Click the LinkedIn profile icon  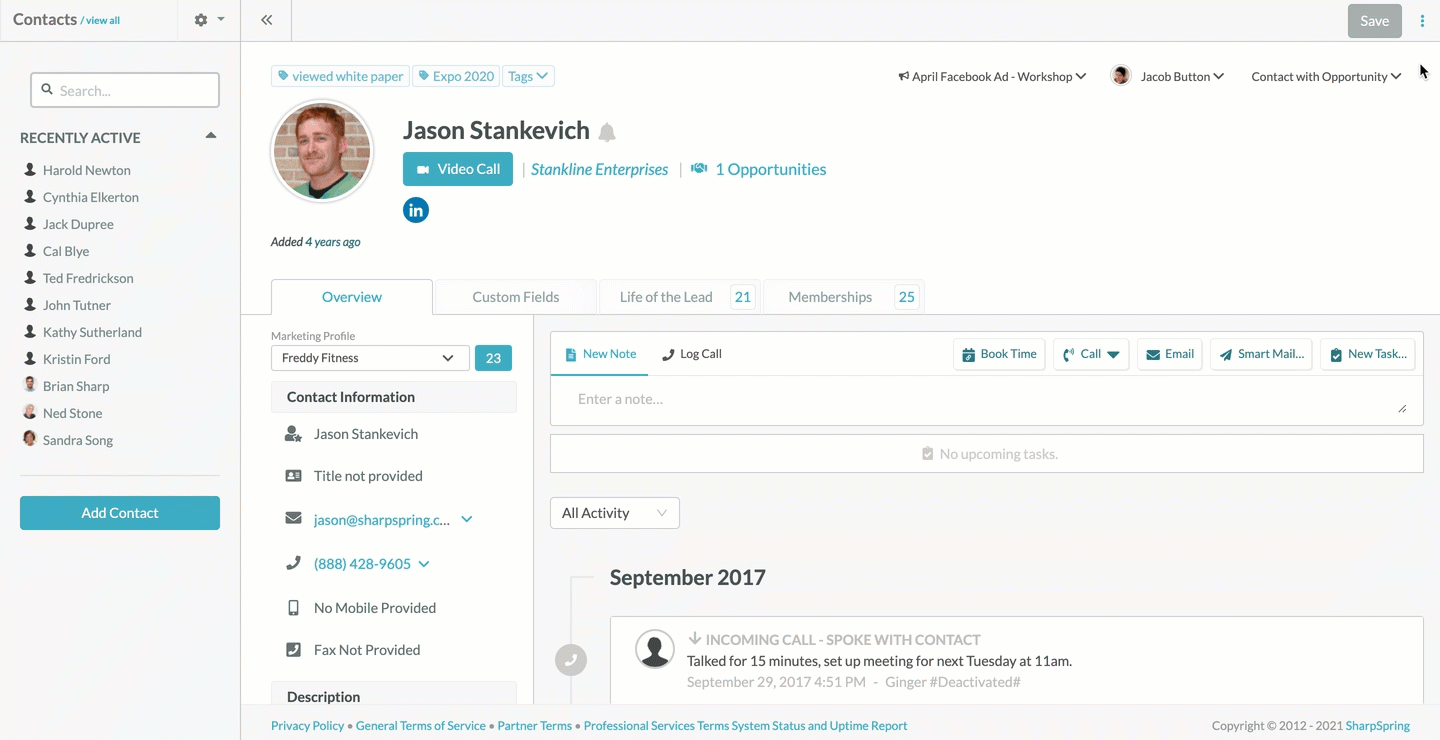pos(416,210)
